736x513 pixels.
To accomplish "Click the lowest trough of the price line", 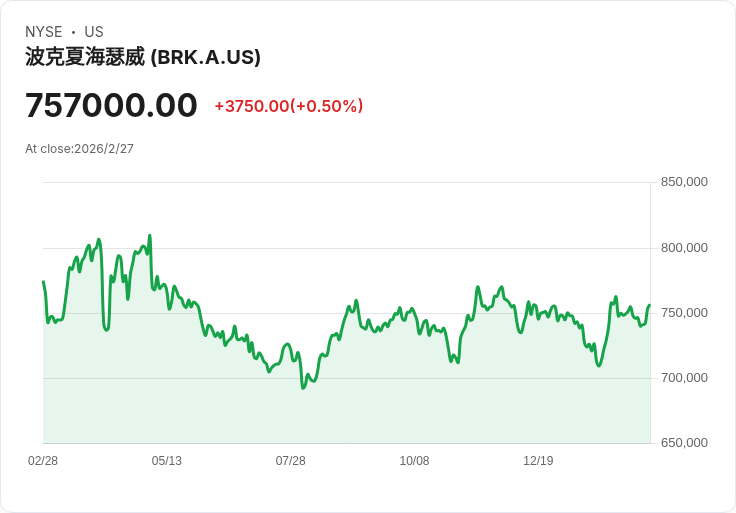I will [303, 387].
